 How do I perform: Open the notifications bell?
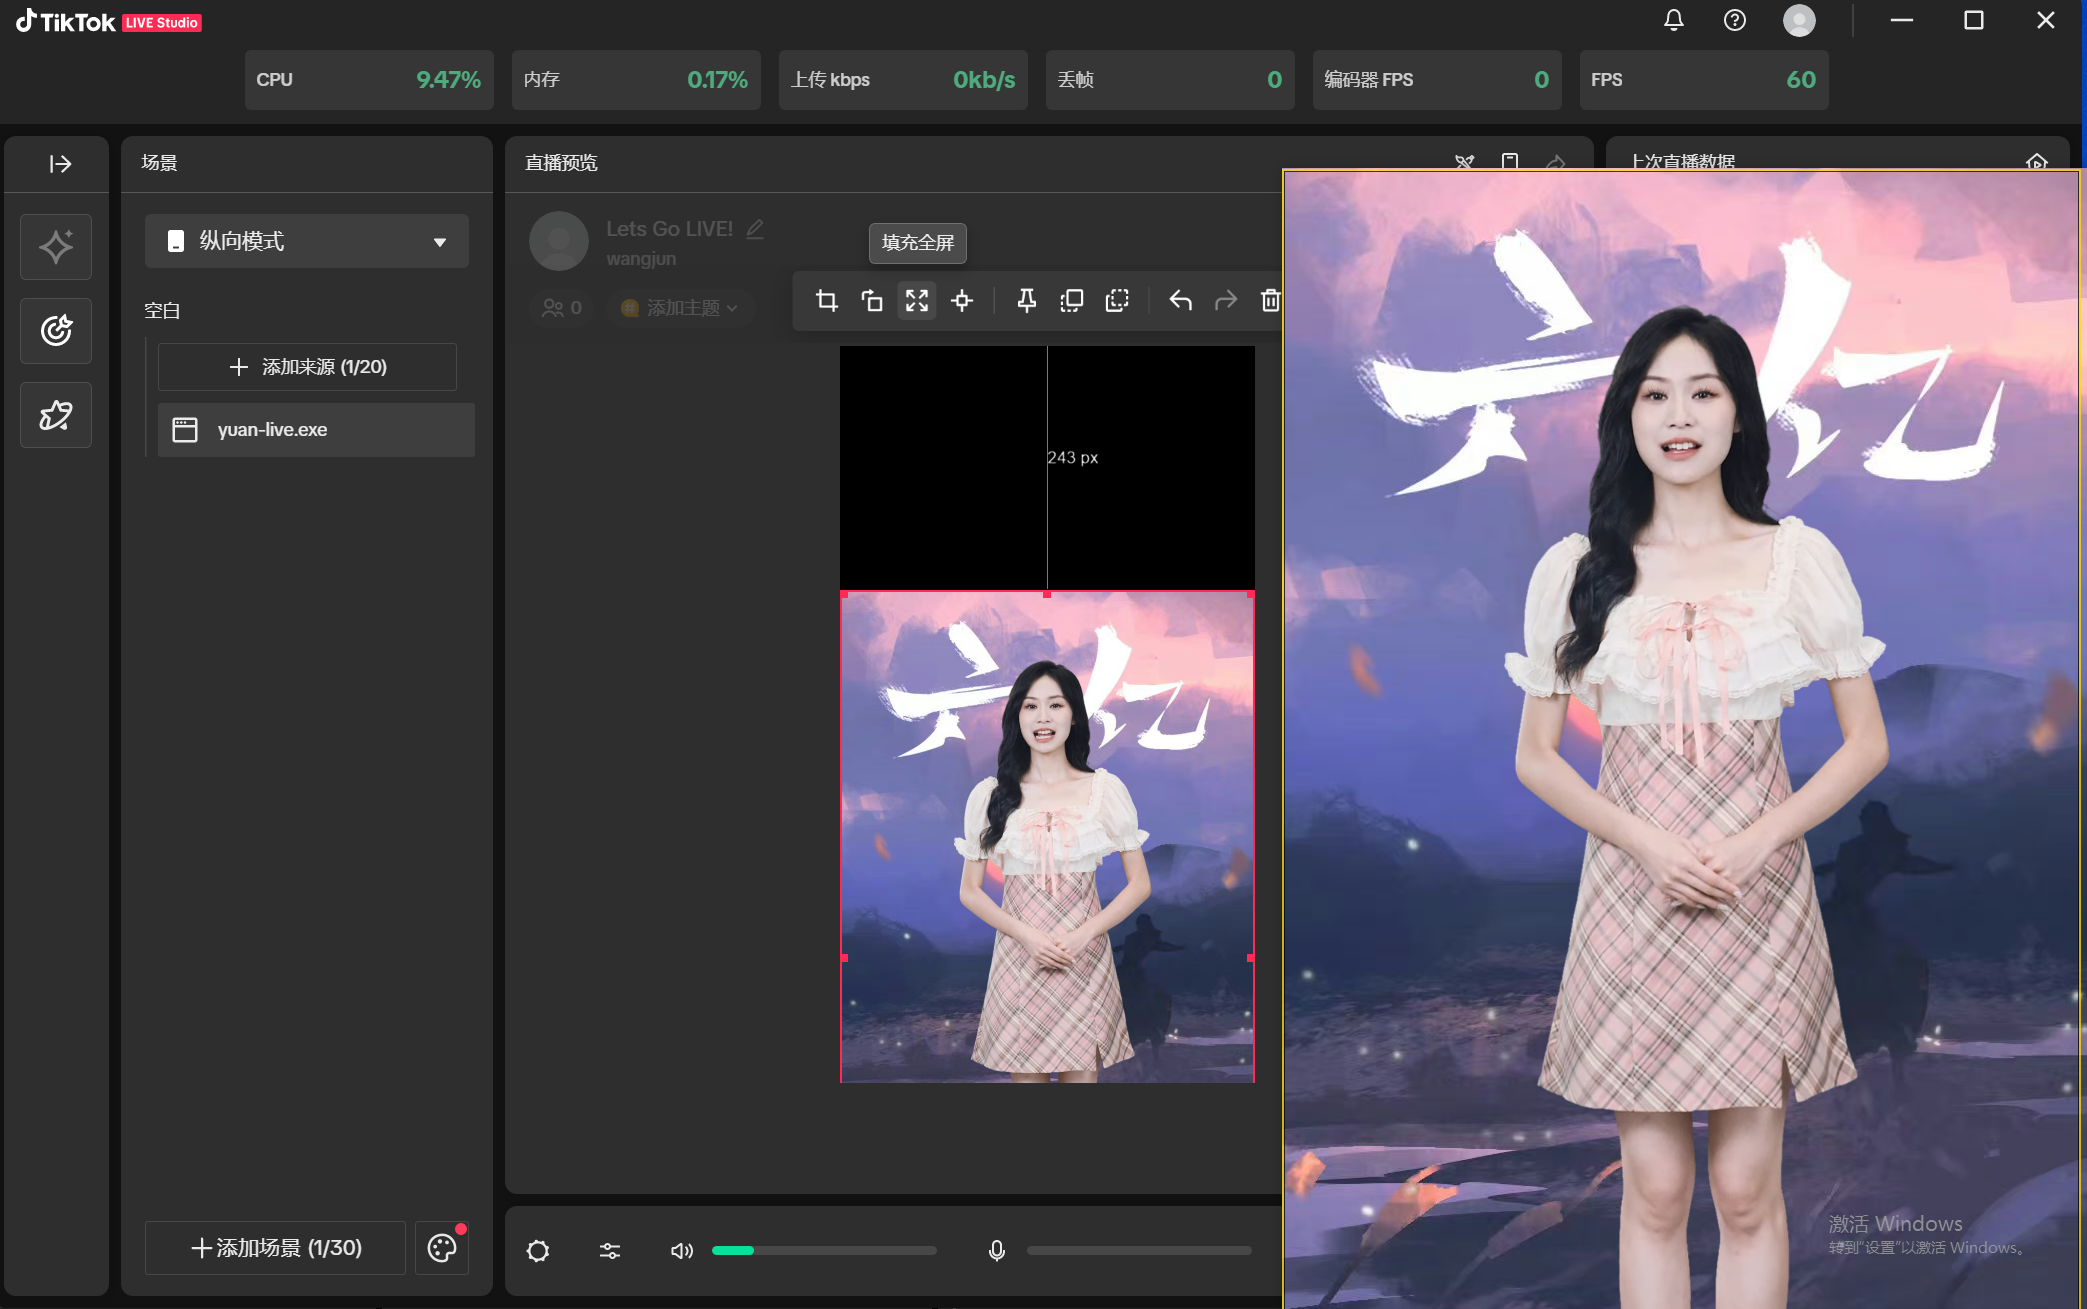tap(1673, 20)
